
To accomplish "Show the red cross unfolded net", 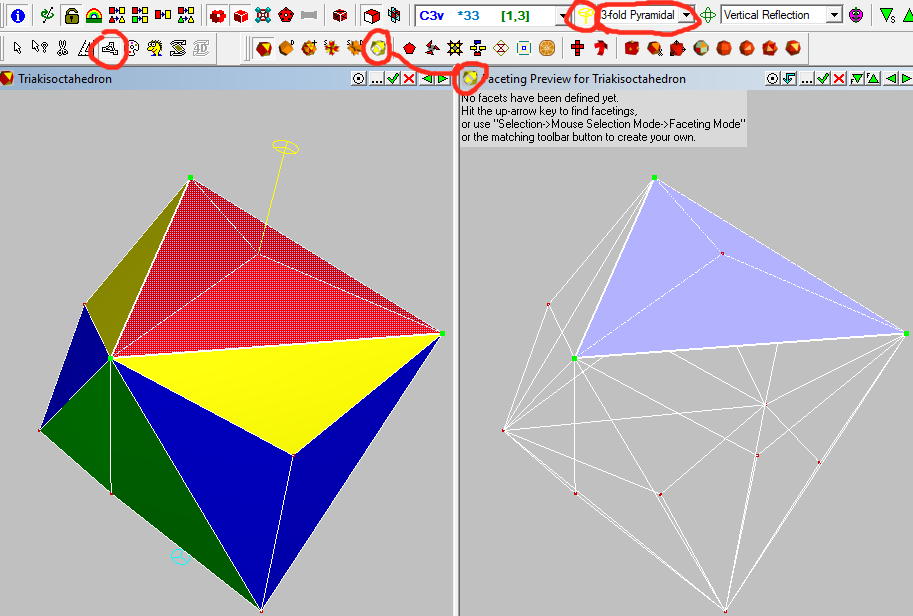I will coord(577,48).
